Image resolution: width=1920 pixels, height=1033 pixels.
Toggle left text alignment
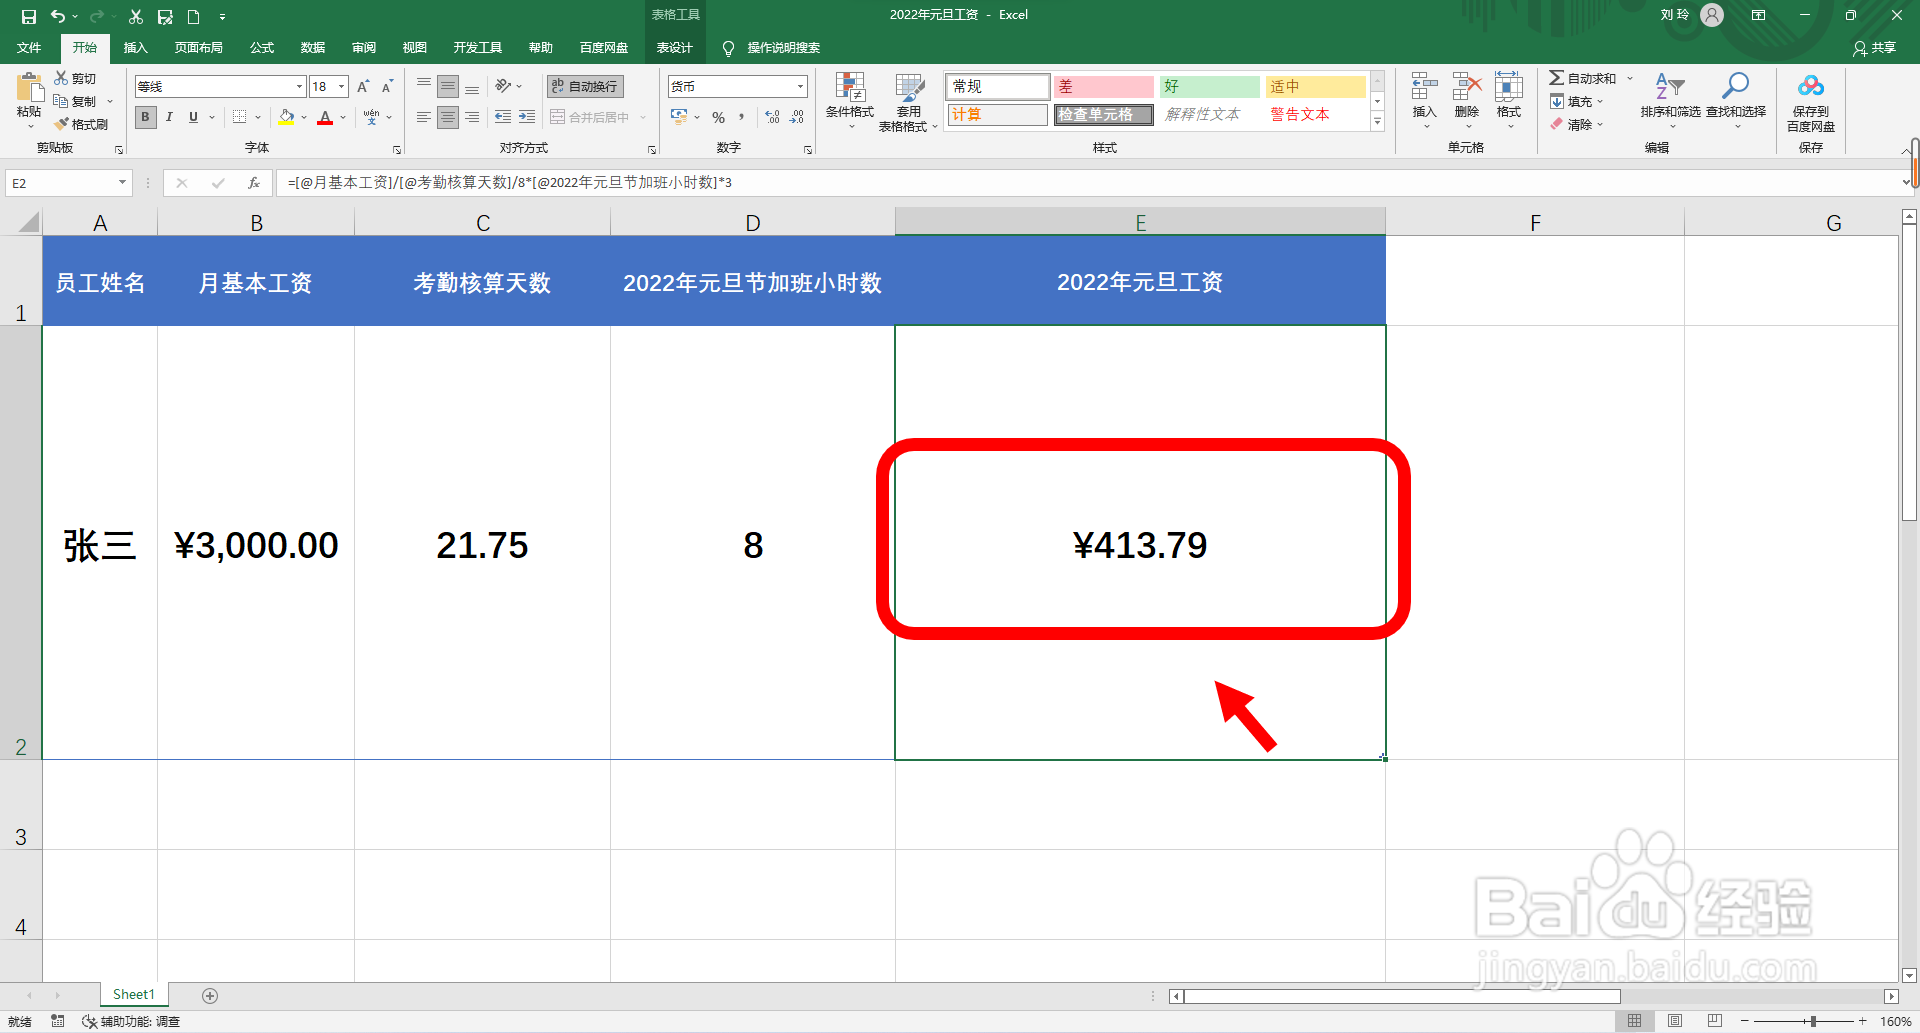424,118
